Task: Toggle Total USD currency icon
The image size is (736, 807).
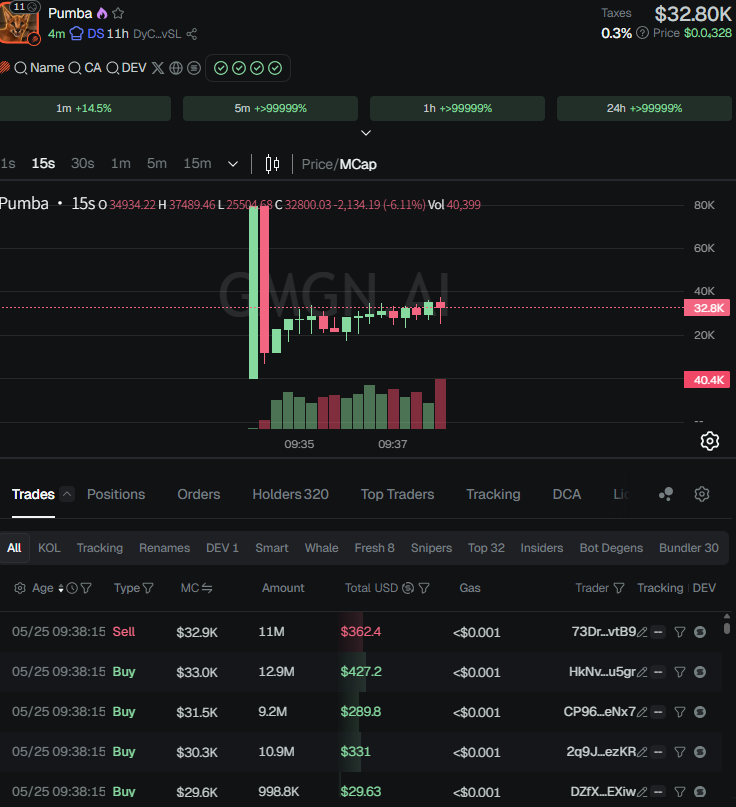Action: pos(408,588)
